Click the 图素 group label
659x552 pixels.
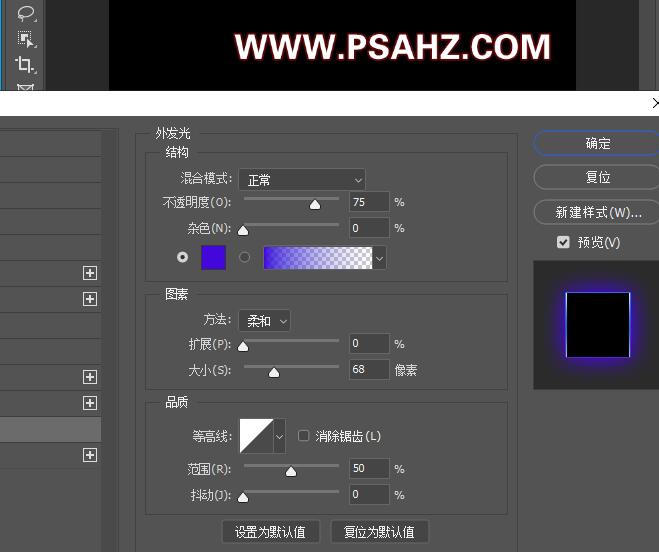click(177, 294)
